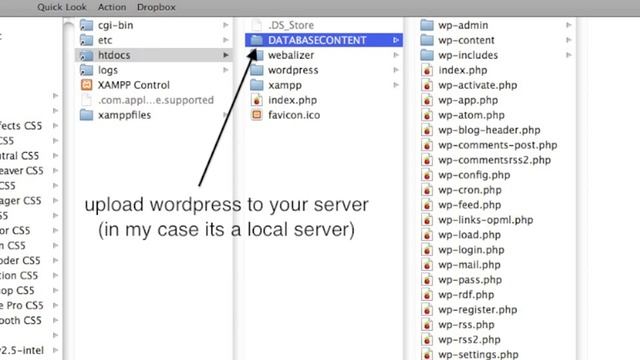
Task: Expand the wp-content folder arrow
Action: [x=569, y=40]
